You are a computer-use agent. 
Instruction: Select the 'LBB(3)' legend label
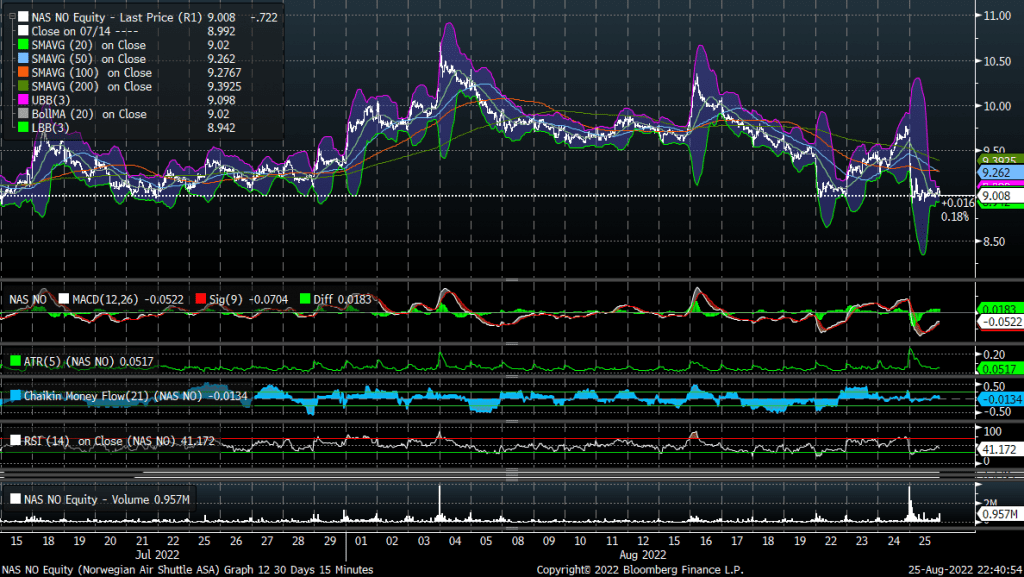click(x=50, y=127)
